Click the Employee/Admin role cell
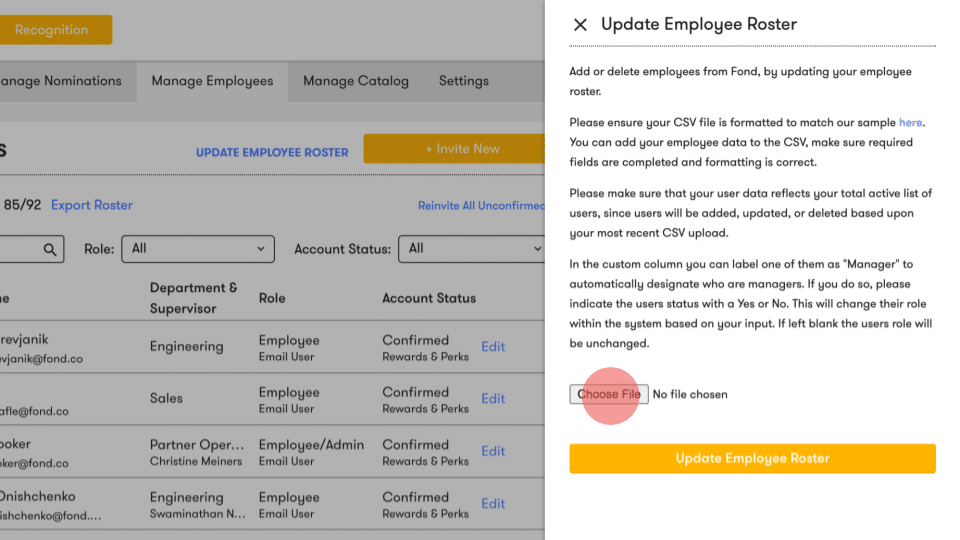This screenshot has height=540, width=960. 311,444
